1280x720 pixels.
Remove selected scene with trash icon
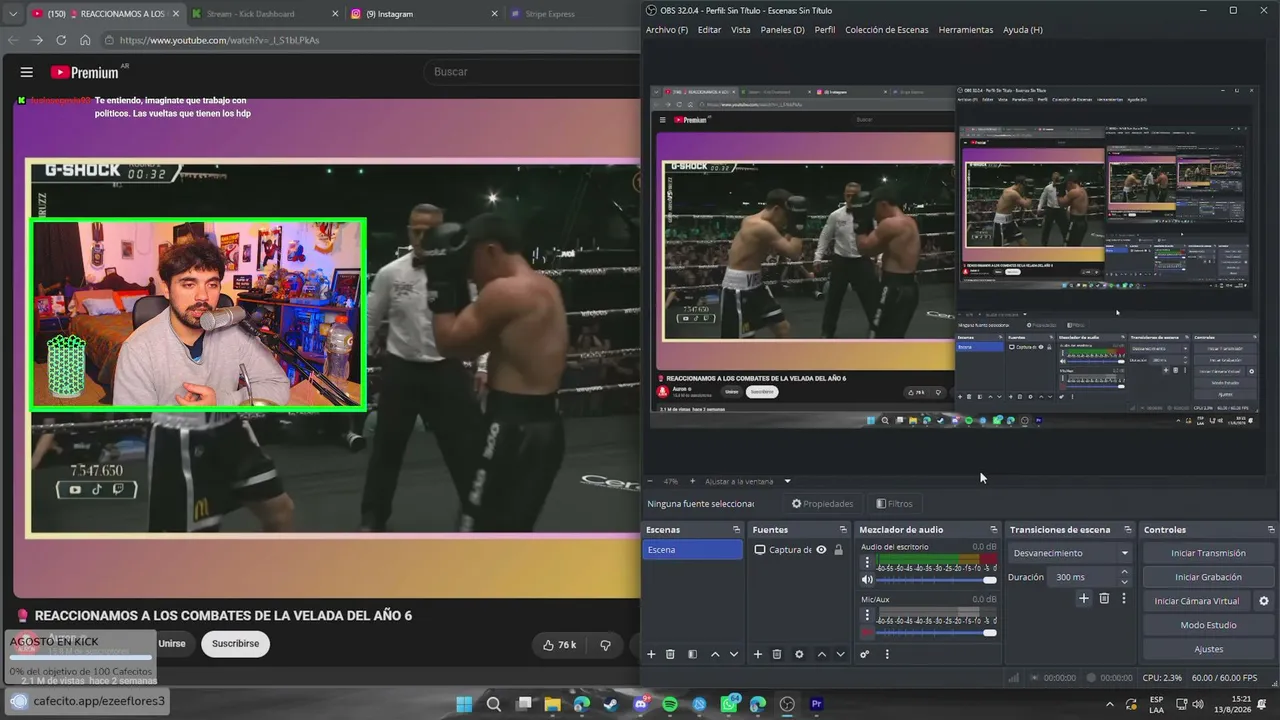(670, 654)
